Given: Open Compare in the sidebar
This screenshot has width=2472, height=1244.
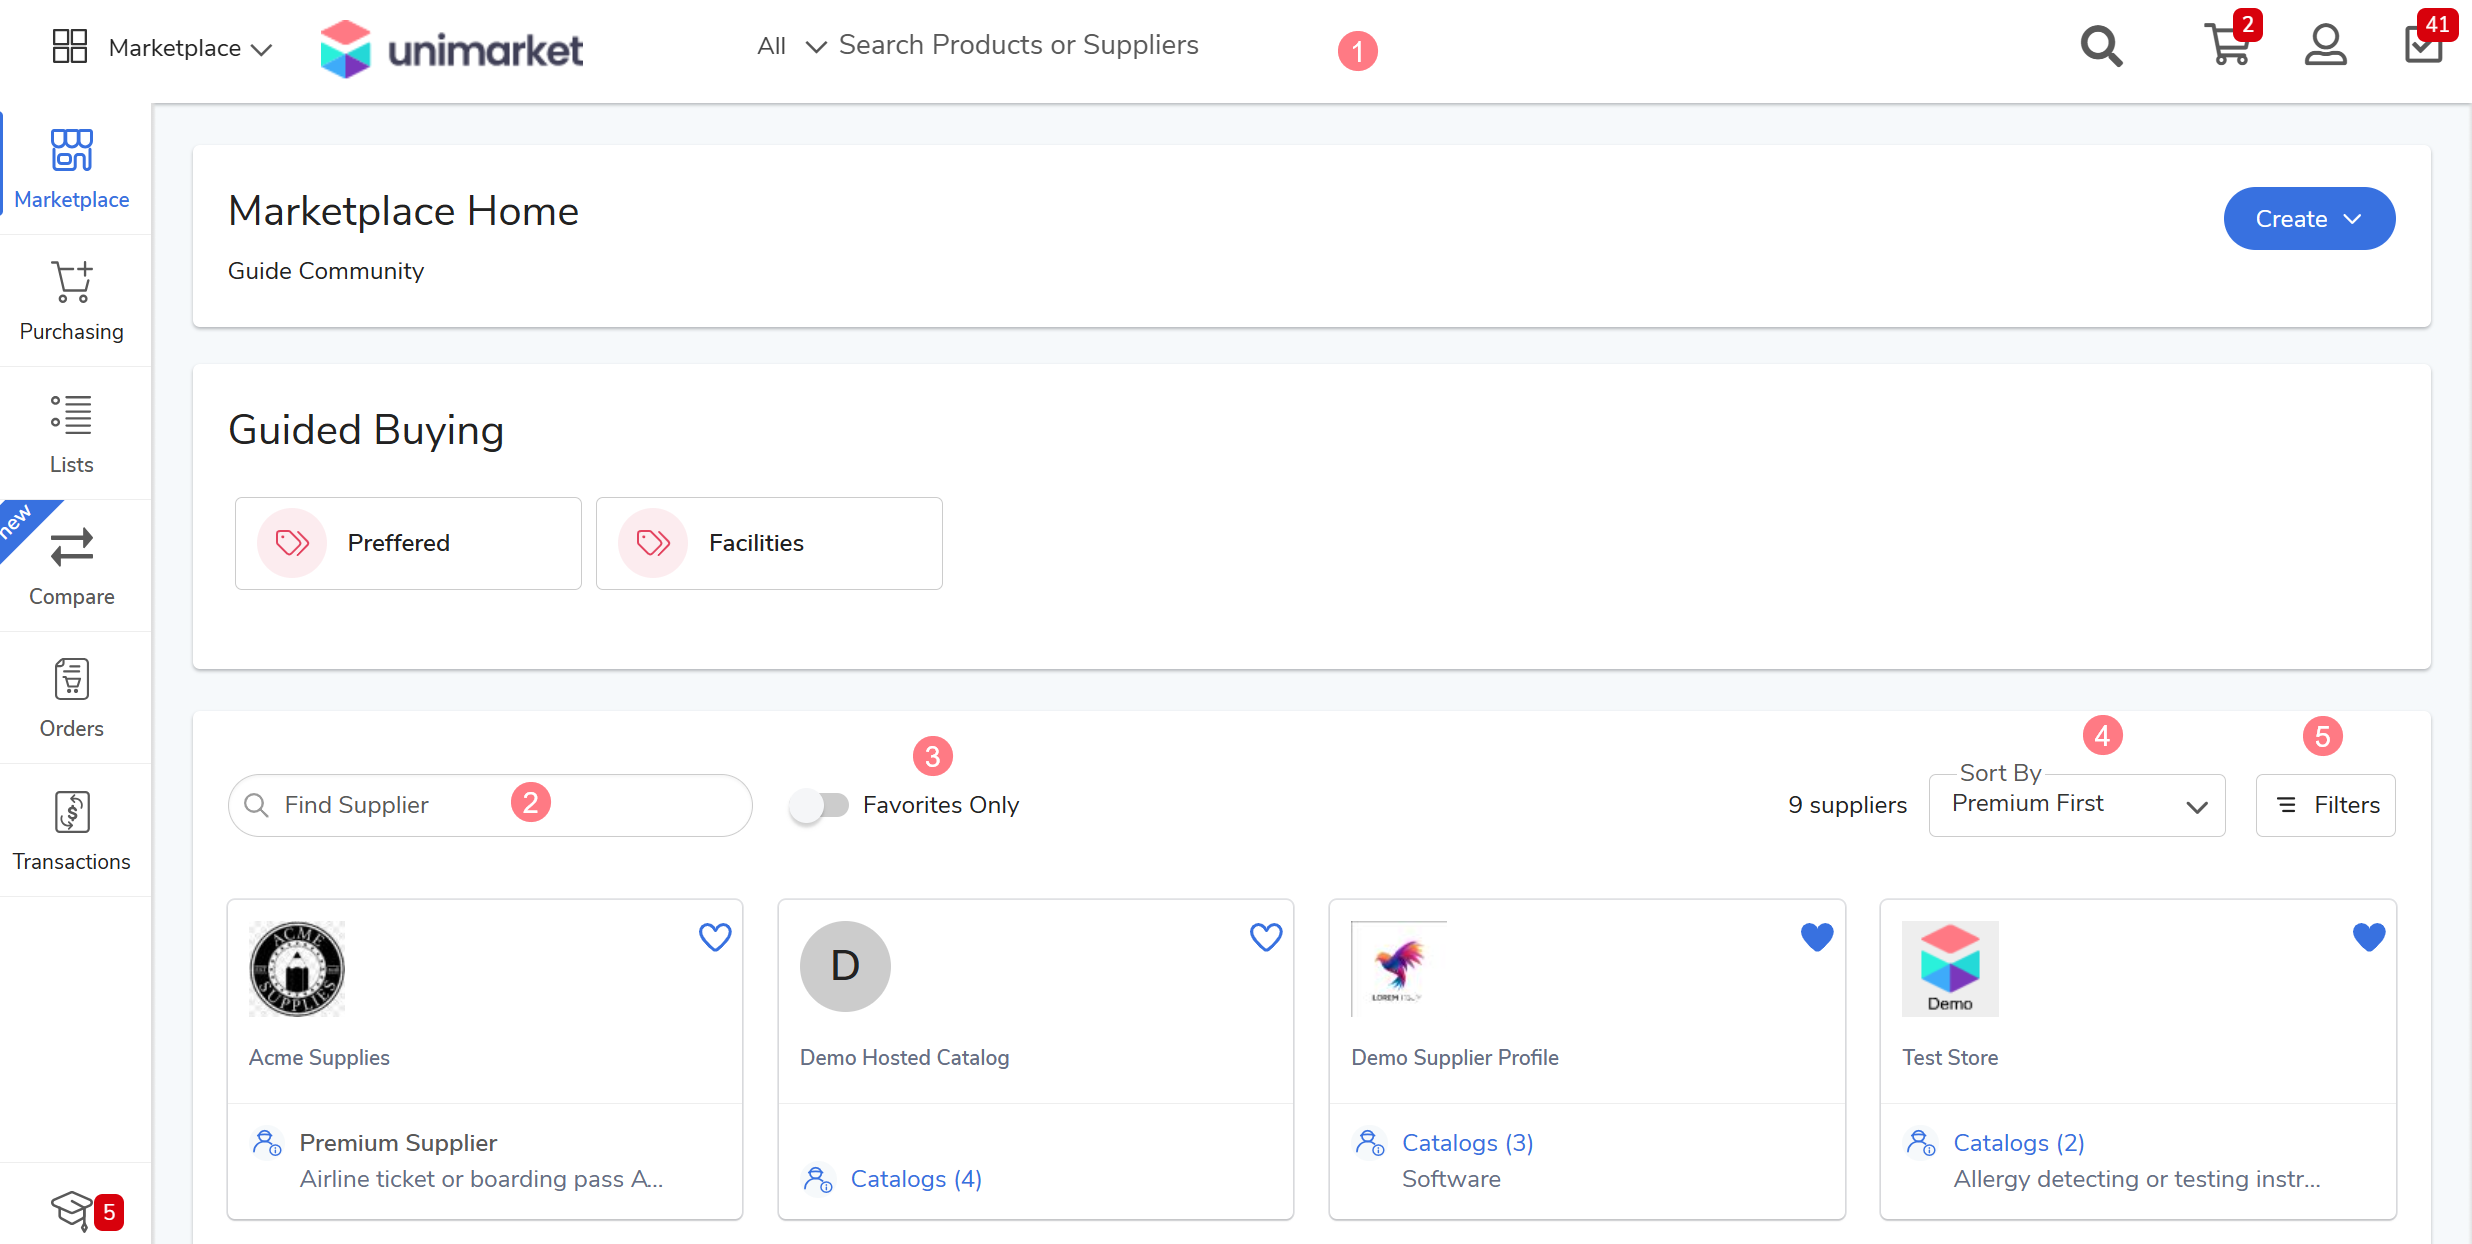Looking at the screenshot, I should click(x=72, y=566).
